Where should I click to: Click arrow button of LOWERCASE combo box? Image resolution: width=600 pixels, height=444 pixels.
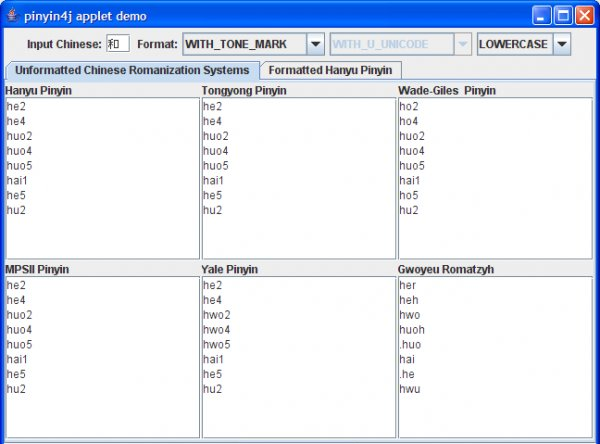pos(562,44)
